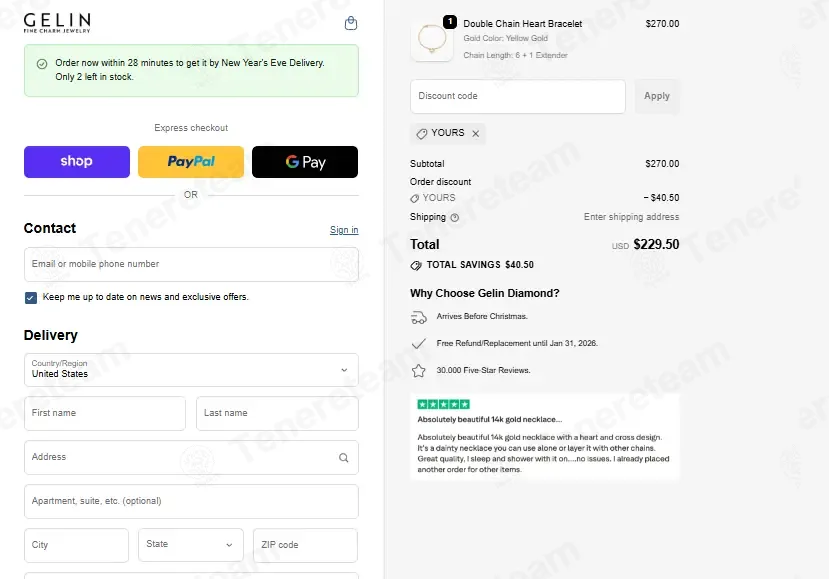Viewport: 829px width, 579px height.
Task: Click the shipping info question mark icon
Action: coord(455,217)
